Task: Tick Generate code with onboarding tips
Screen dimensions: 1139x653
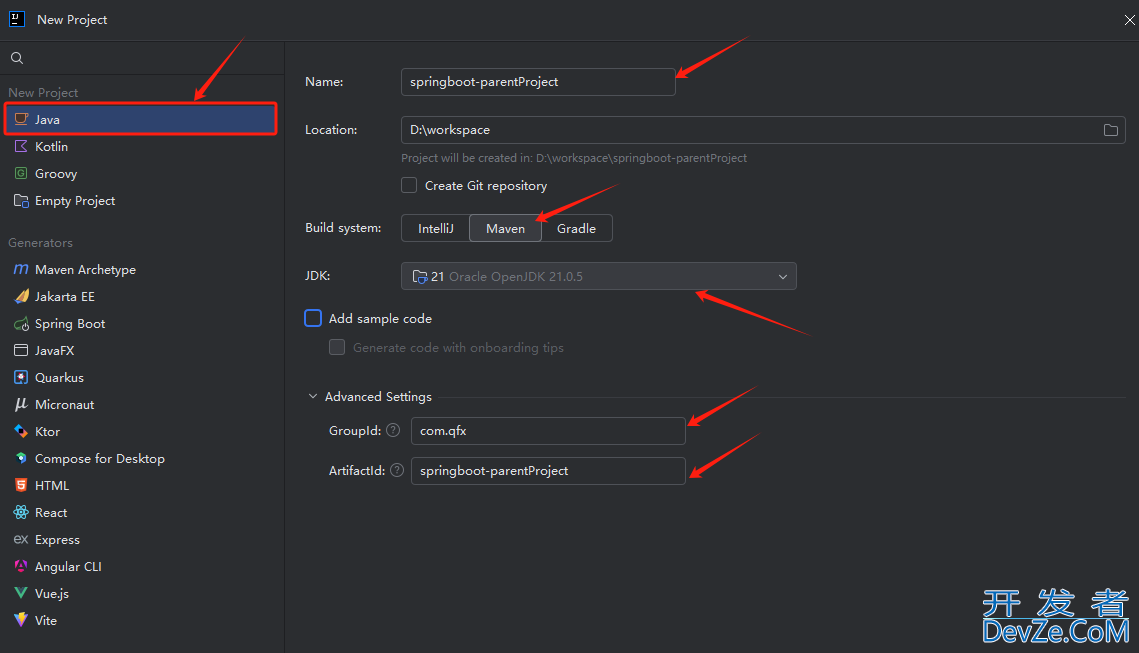Action: click(337, 347)
